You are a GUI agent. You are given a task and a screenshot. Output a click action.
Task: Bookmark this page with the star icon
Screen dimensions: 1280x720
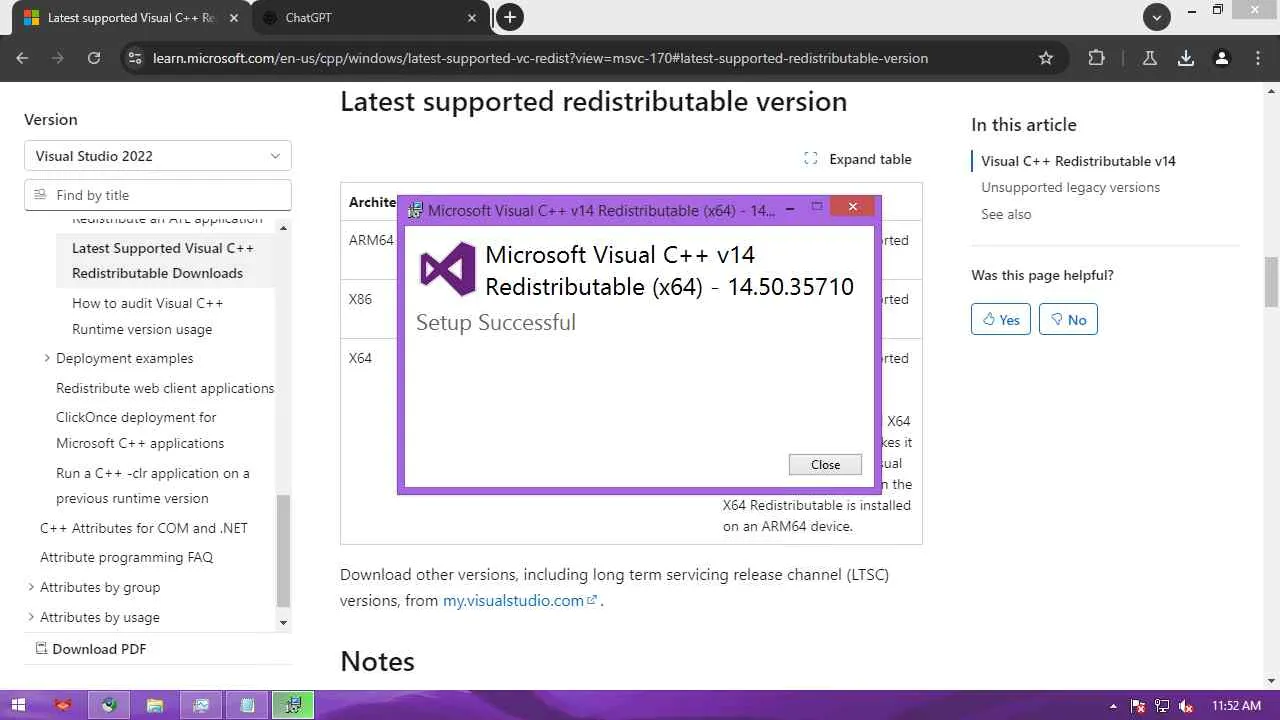[x=1046, y=58]
